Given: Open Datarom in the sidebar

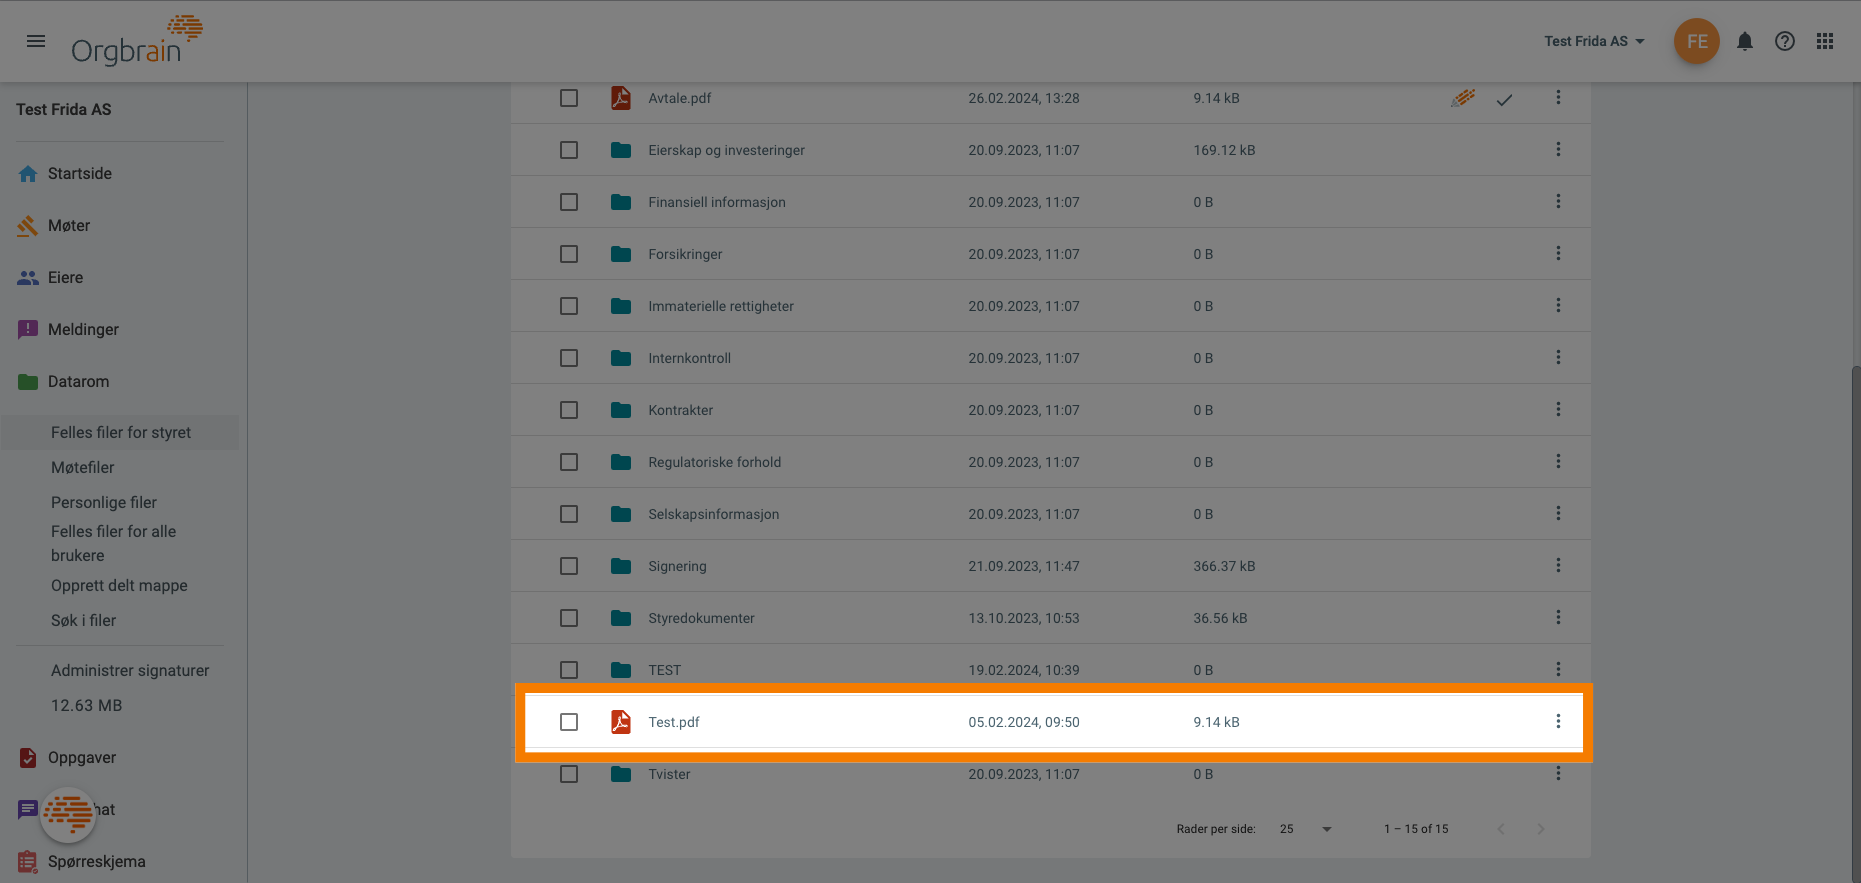Looking at the screenshot, I should pyautogui.click(x=79, y=381).
